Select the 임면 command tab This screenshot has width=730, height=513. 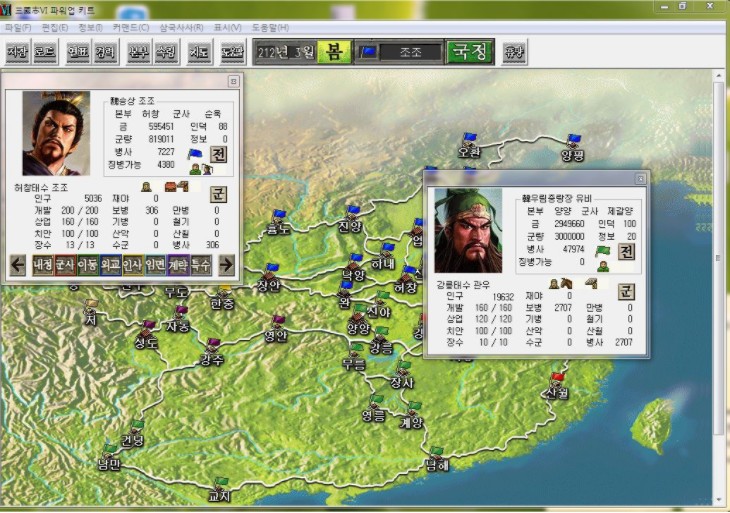[x=155, y=265]
